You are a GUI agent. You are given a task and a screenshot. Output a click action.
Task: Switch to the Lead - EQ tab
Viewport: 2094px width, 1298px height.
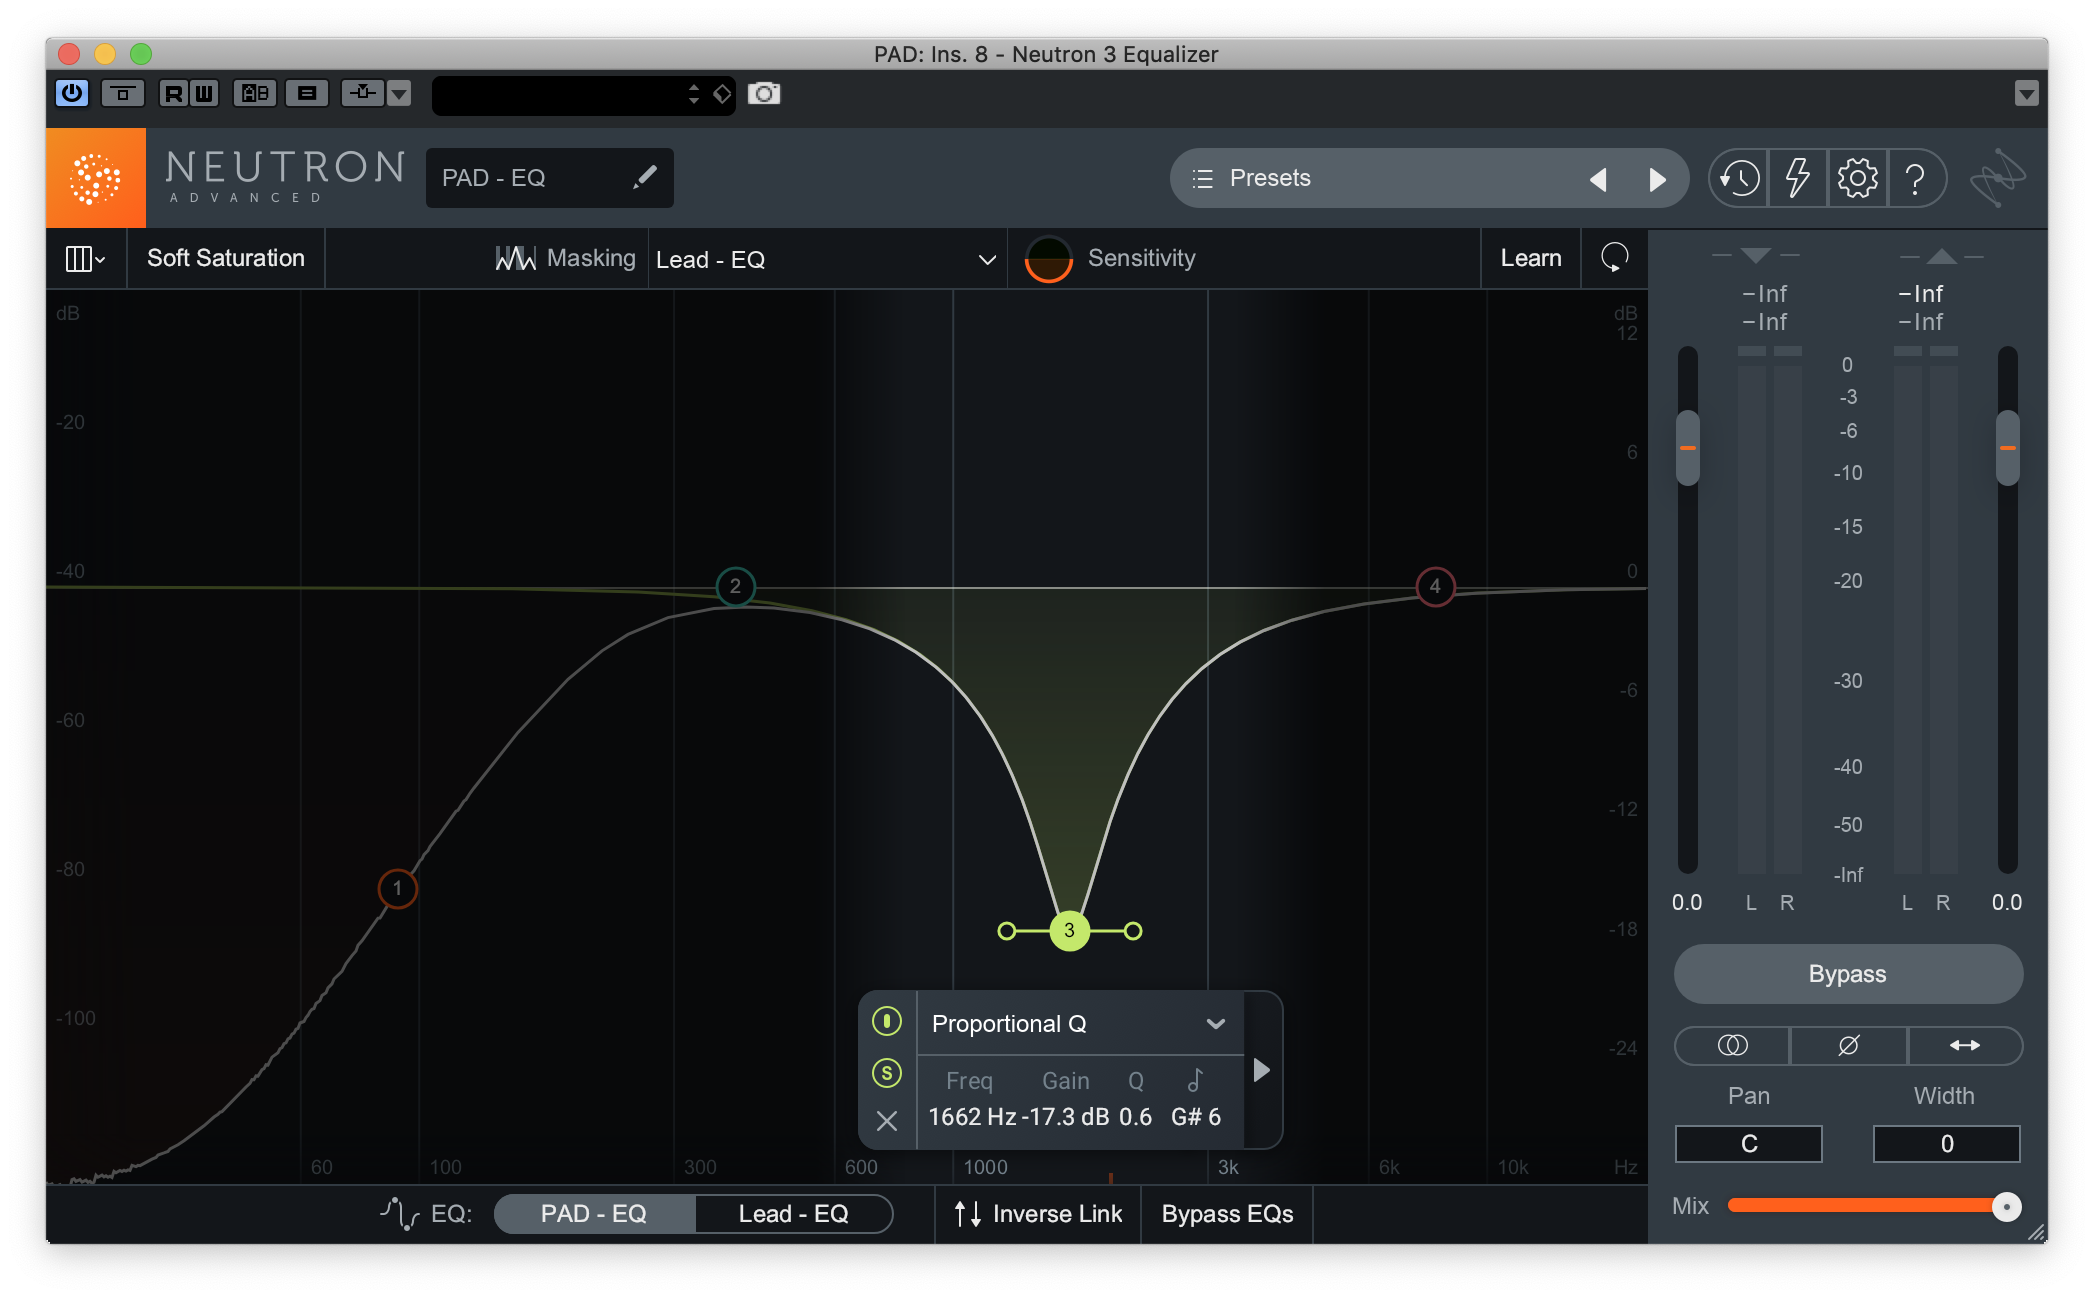click(x=793, y=1214)
